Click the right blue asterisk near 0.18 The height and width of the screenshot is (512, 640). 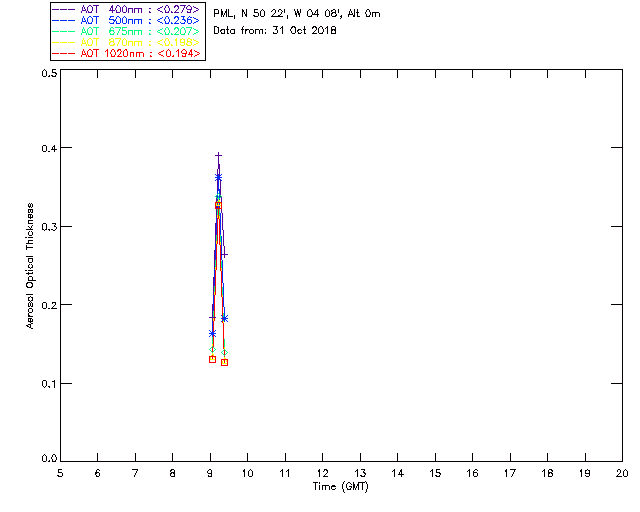point(224,318)
